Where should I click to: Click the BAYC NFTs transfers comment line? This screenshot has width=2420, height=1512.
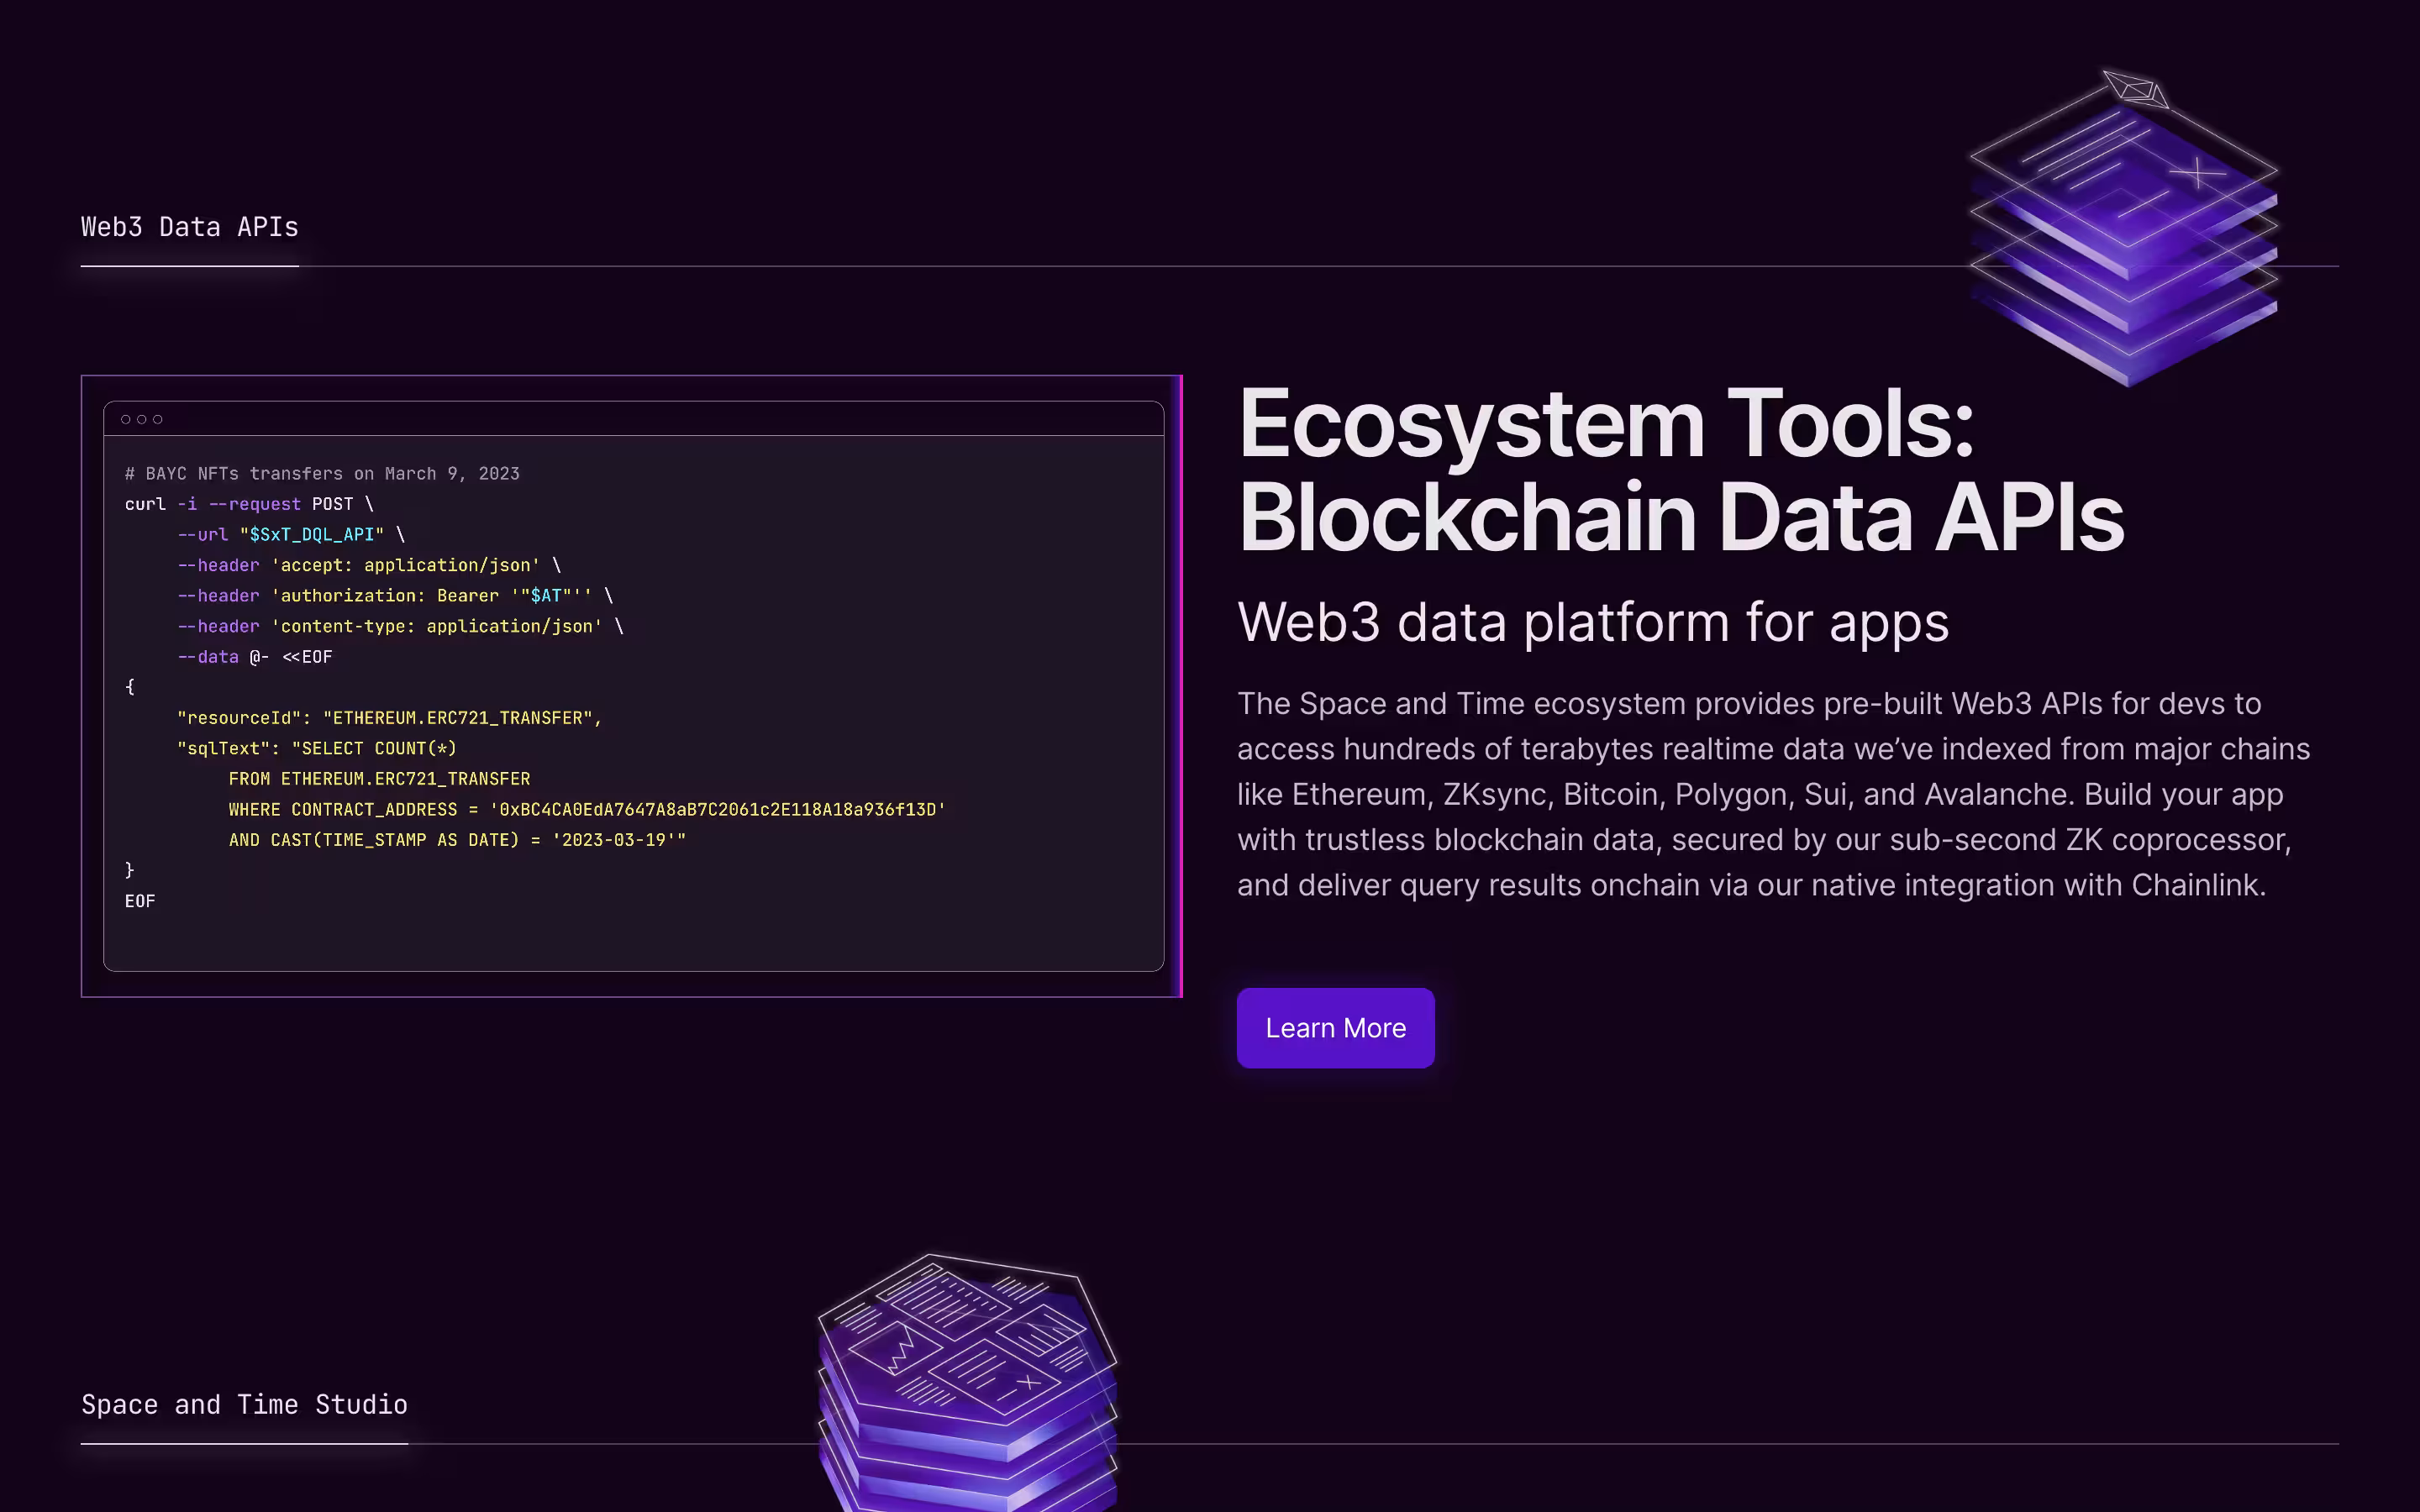322,474
